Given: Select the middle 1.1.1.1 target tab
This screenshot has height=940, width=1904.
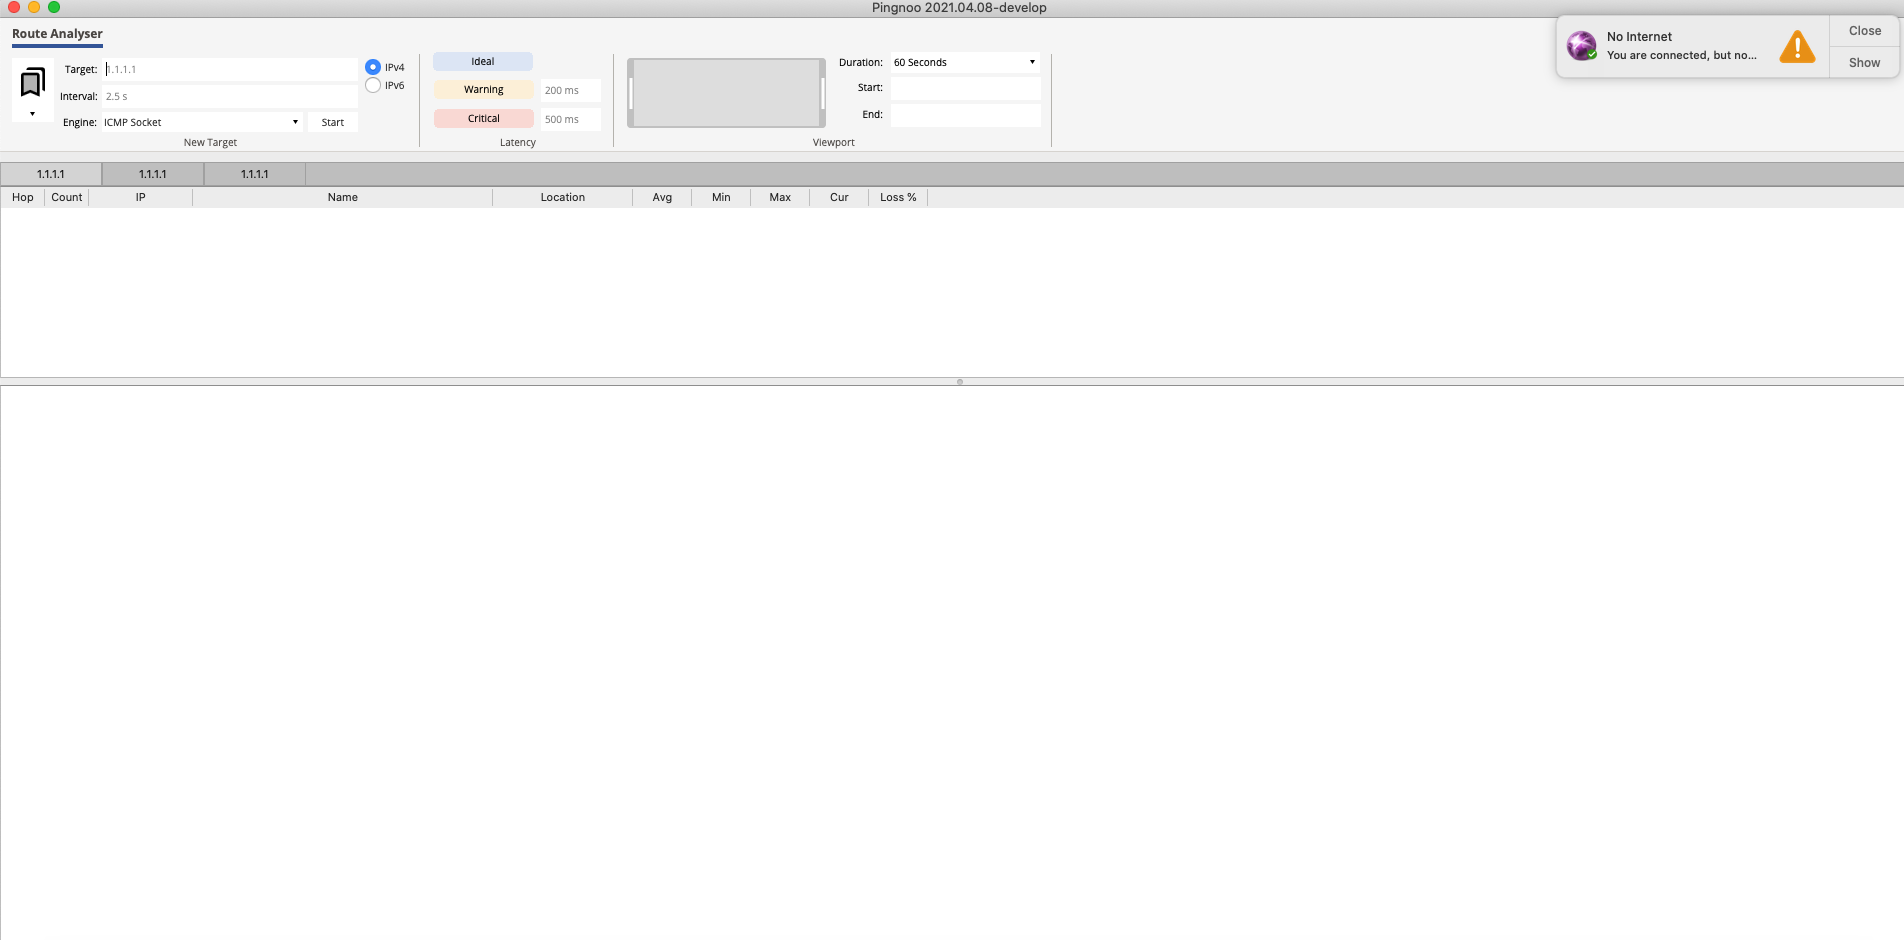Looking at the screenshot, I should pos(152,174).
